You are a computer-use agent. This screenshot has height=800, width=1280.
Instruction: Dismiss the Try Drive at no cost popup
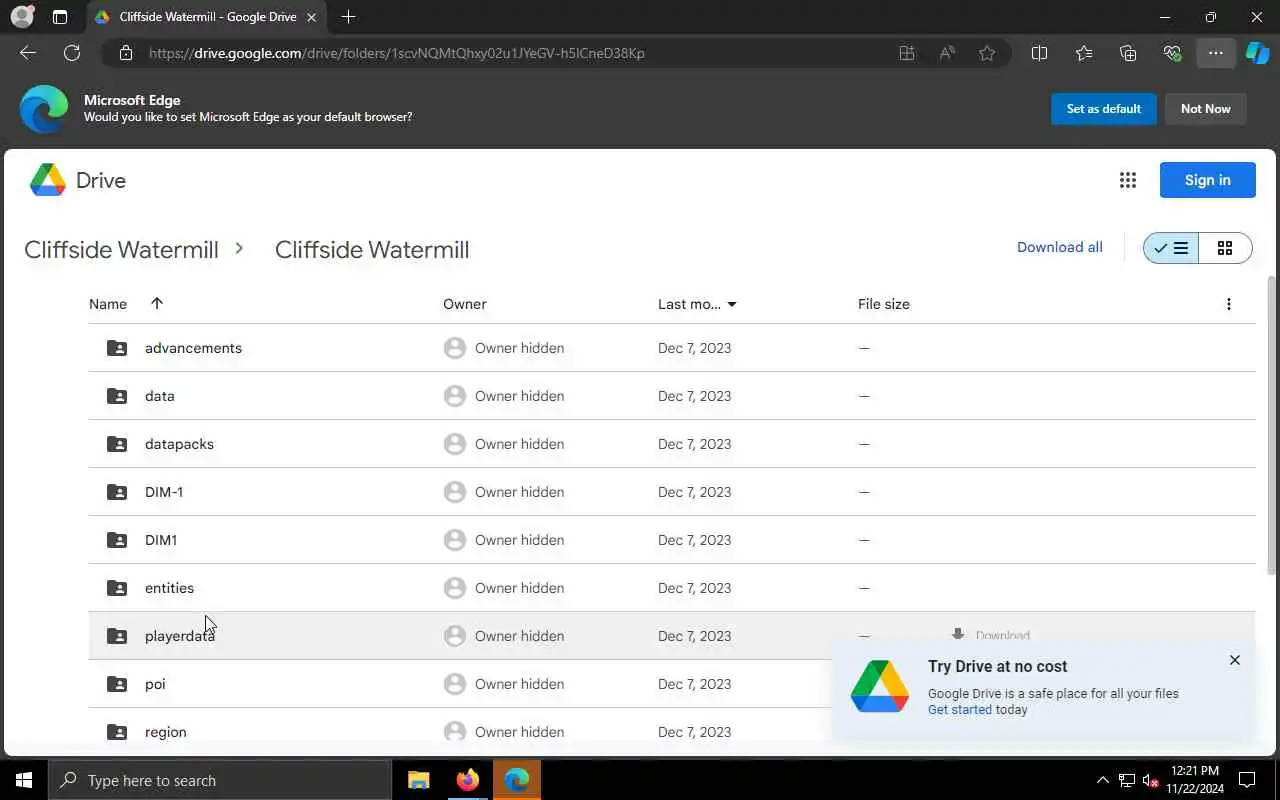pyautogui.click(x=1235, y=660)
